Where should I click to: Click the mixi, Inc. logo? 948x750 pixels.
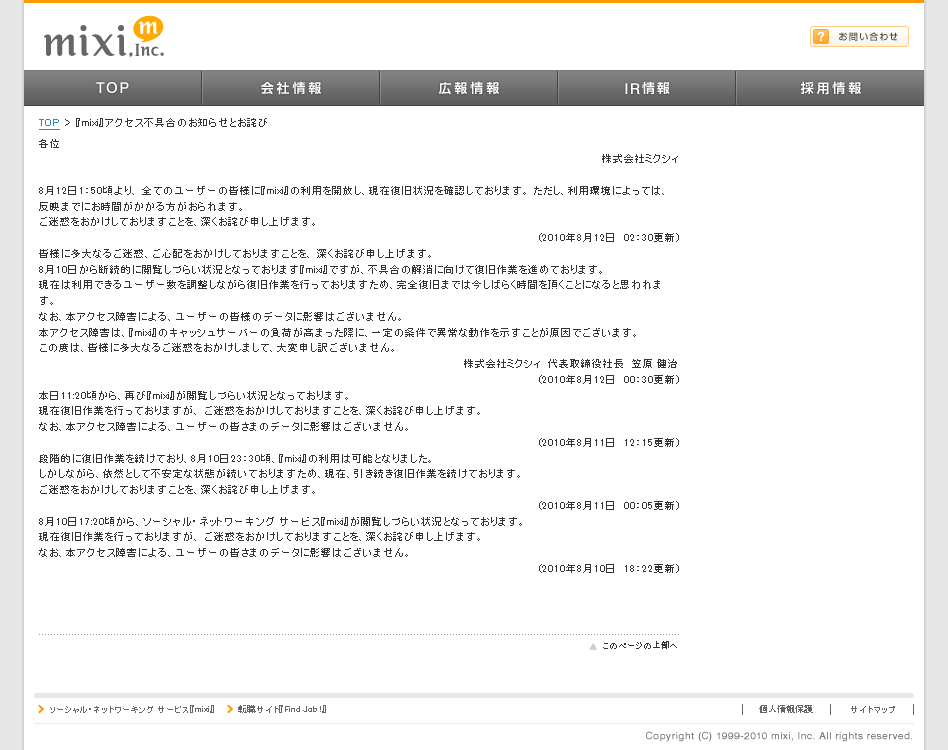coord(103,39)
